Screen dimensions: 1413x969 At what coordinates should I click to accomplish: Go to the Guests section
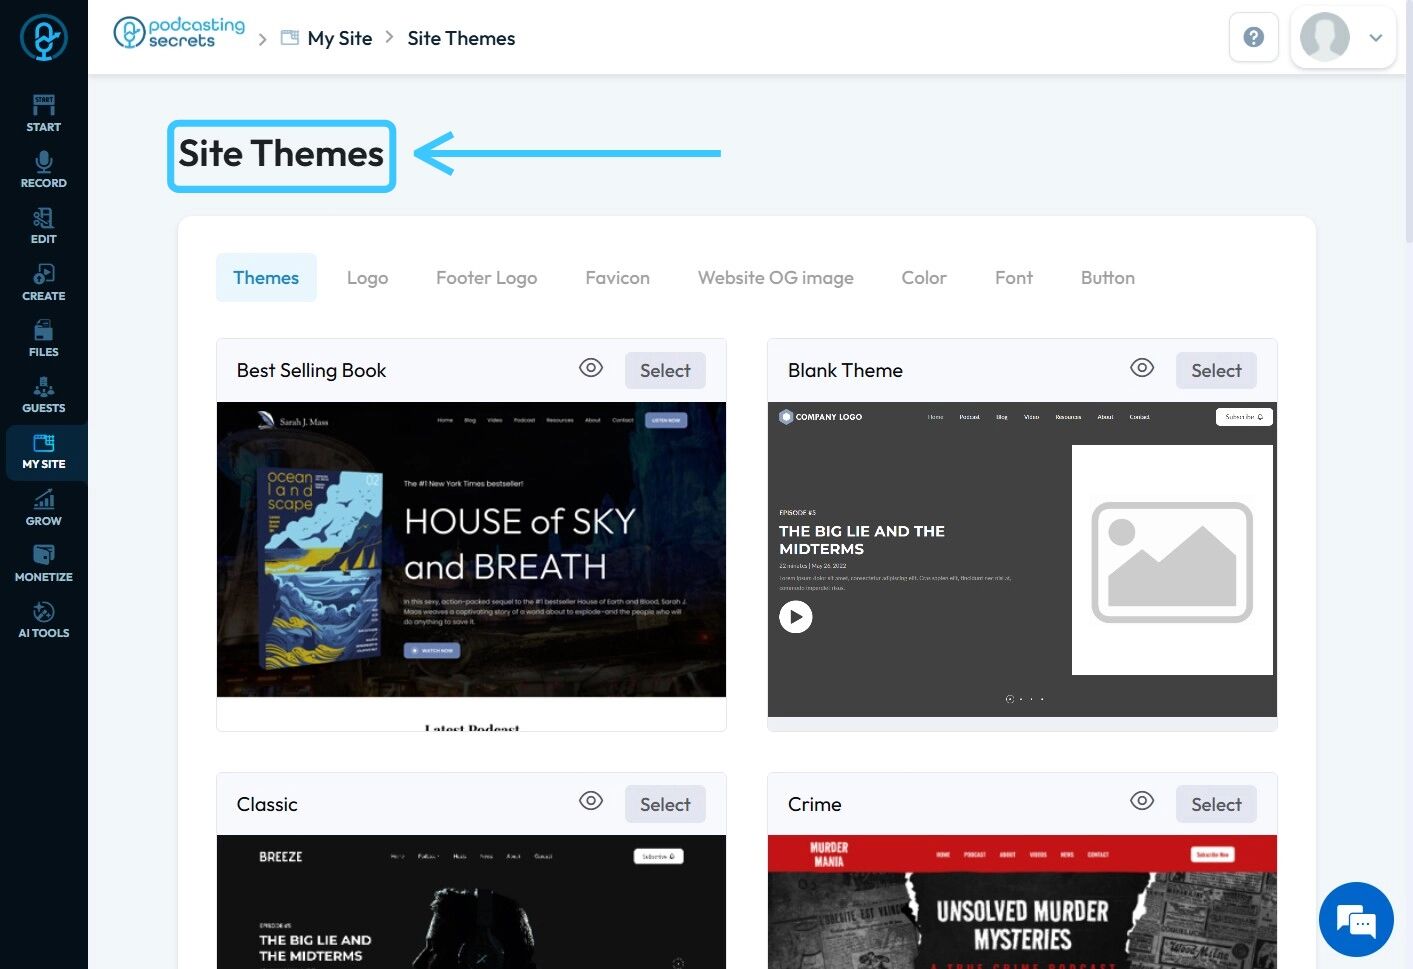(44, 394)
